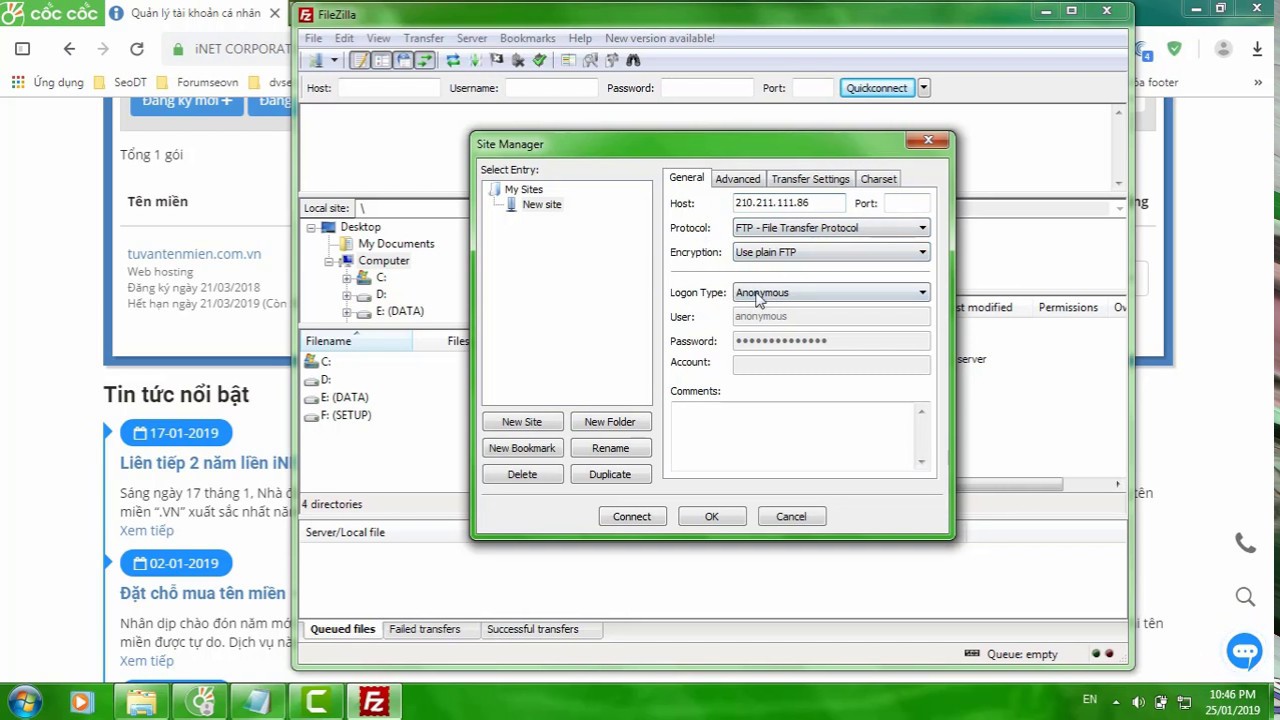Viewport: 1280px width, 720px height.
Task: Collapse Computer node in local tree
Action: (328, 261)
